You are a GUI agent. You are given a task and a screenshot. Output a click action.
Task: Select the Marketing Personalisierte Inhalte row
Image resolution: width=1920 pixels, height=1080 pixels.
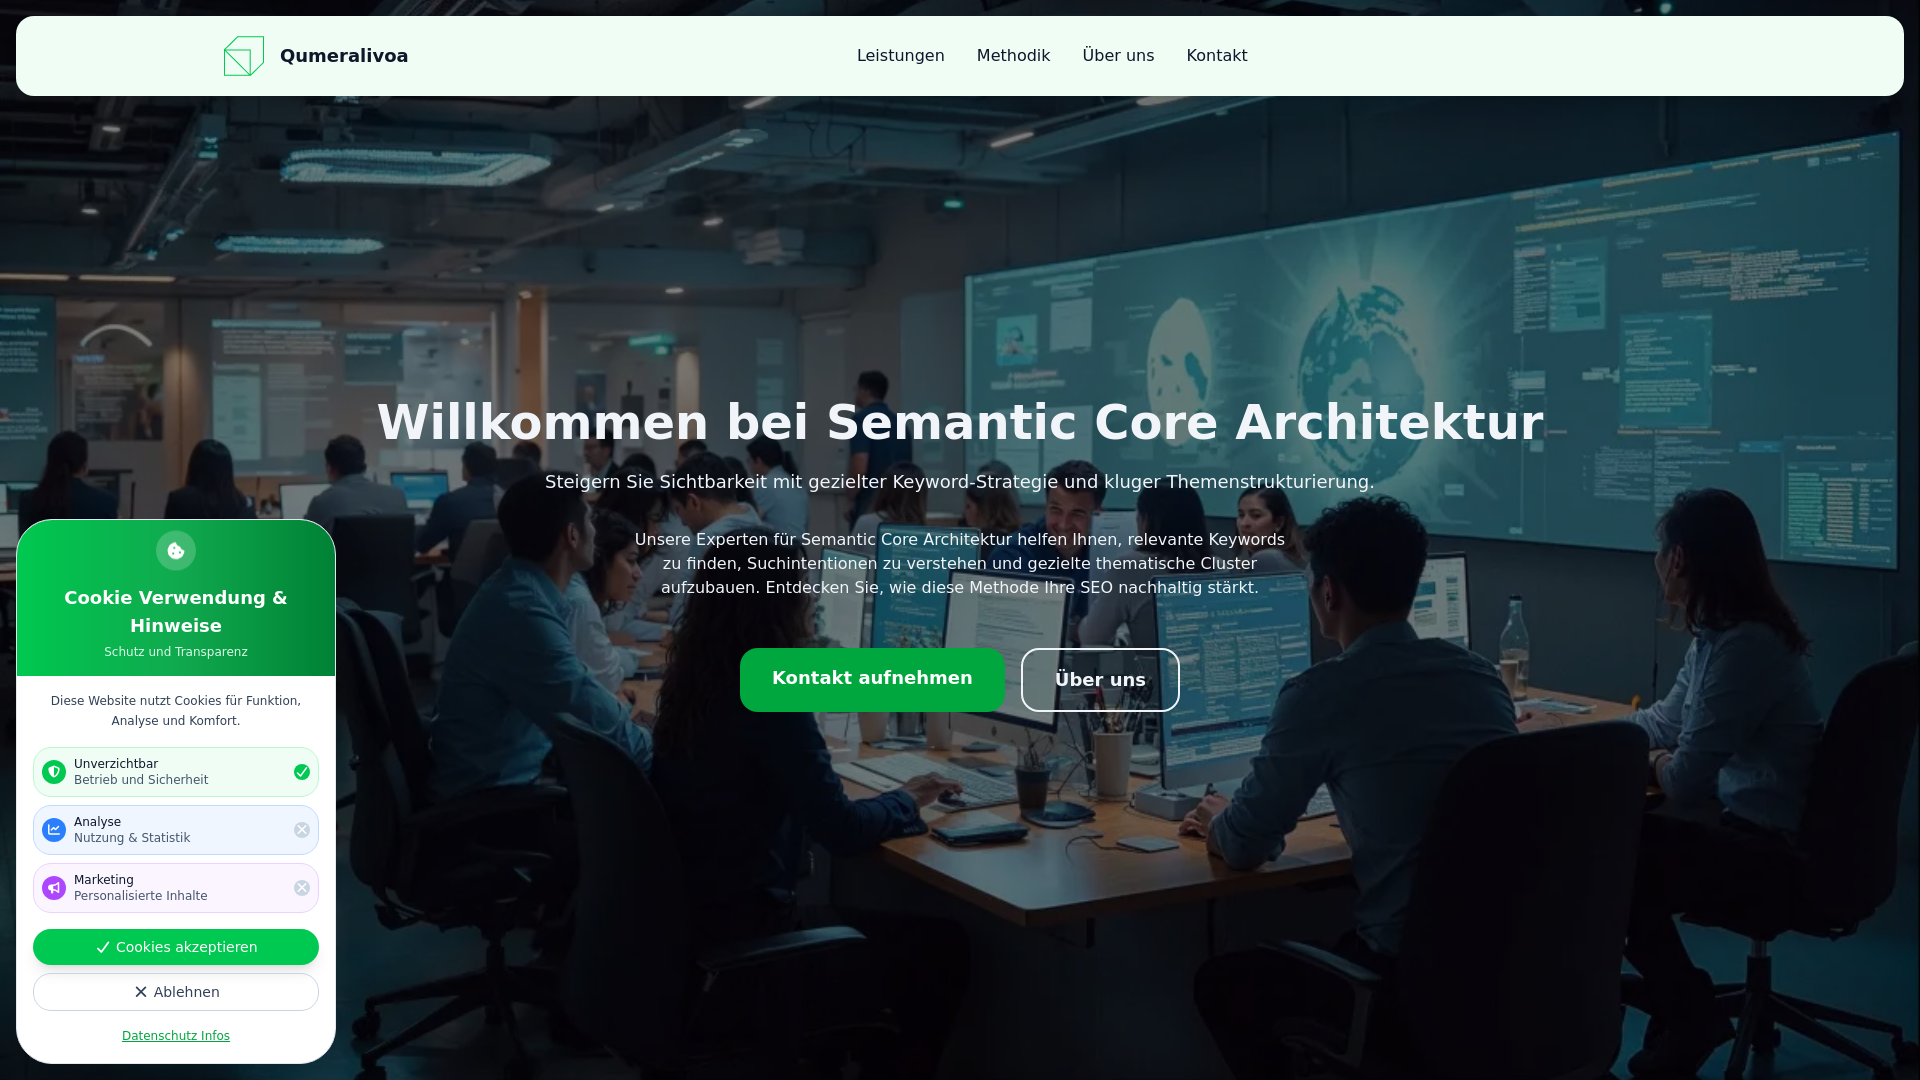click(176, 888)
